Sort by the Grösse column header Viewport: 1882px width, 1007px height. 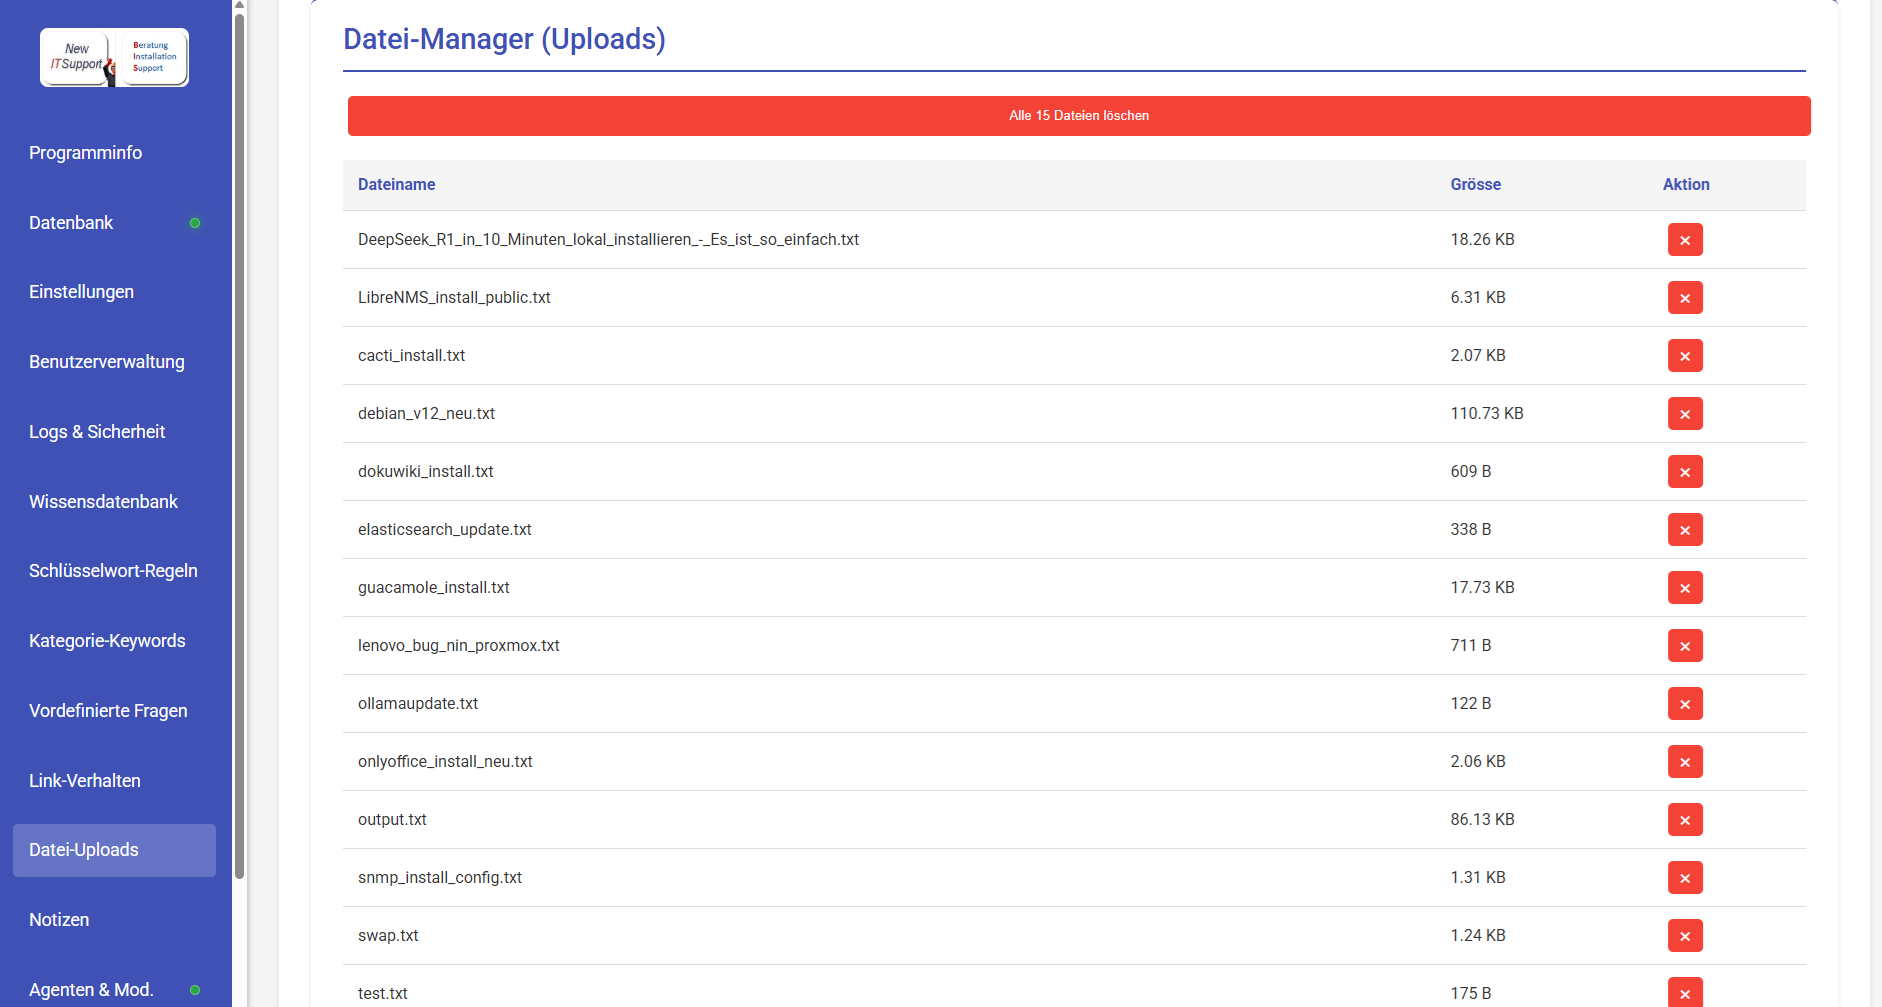pyautogui.click(x=1475, y=185)
